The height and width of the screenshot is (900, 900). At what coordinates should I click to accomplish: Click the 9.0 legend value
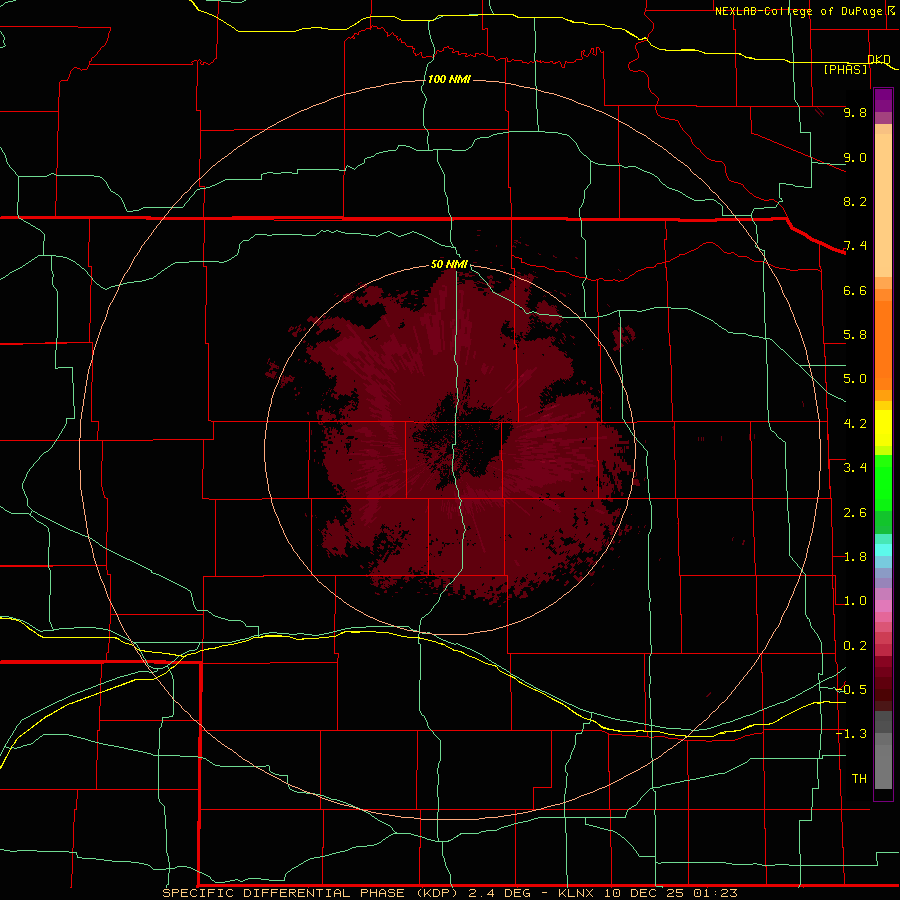pyautogui.click(x=855, y=157)
